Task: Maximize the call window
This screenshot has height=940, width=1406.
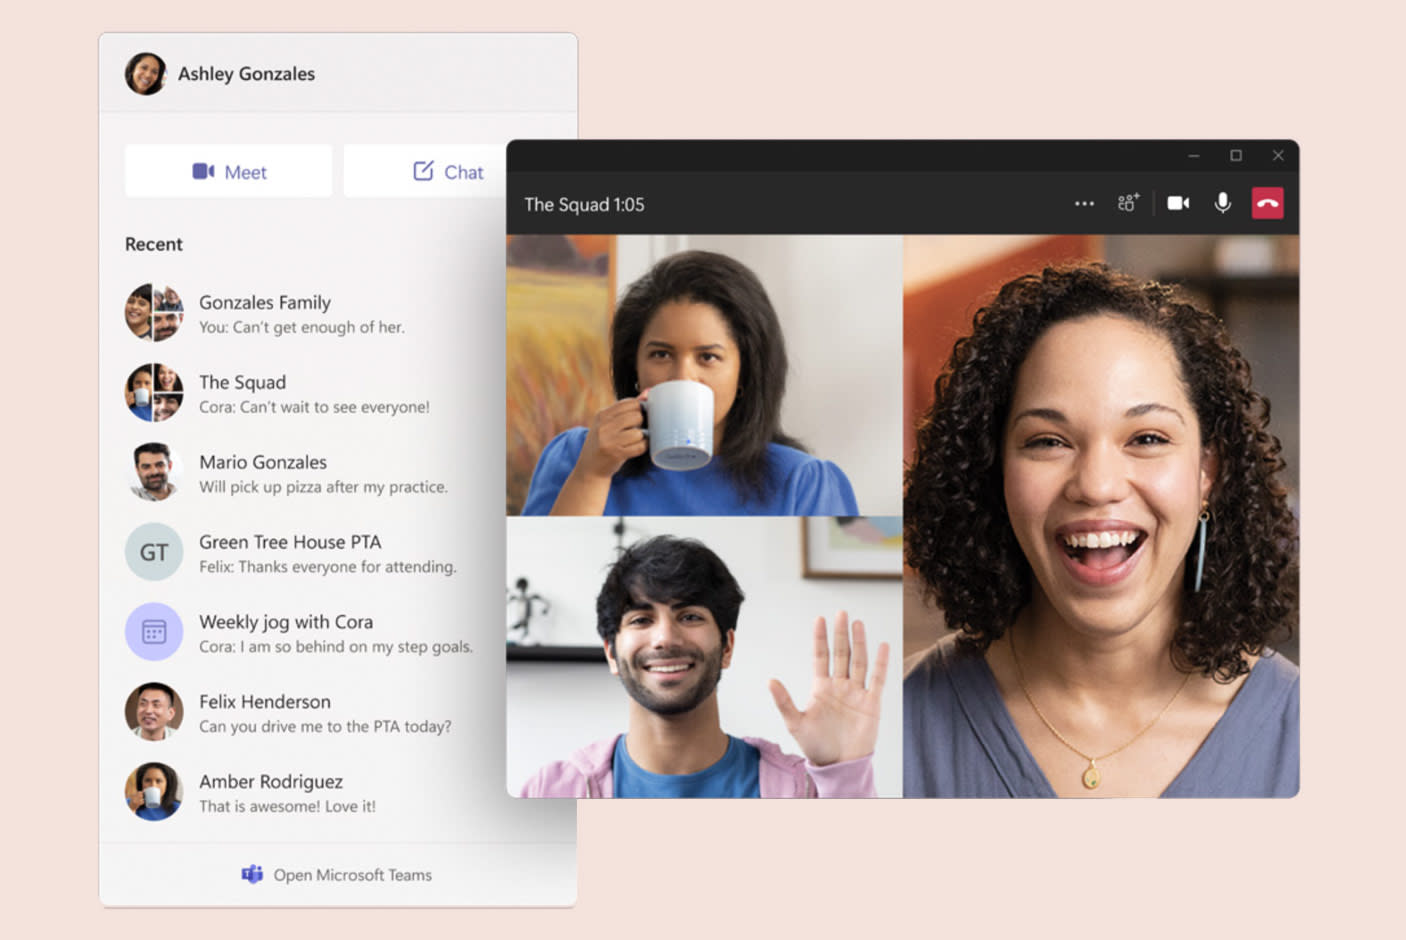Action: click(x=1236, y=156)
